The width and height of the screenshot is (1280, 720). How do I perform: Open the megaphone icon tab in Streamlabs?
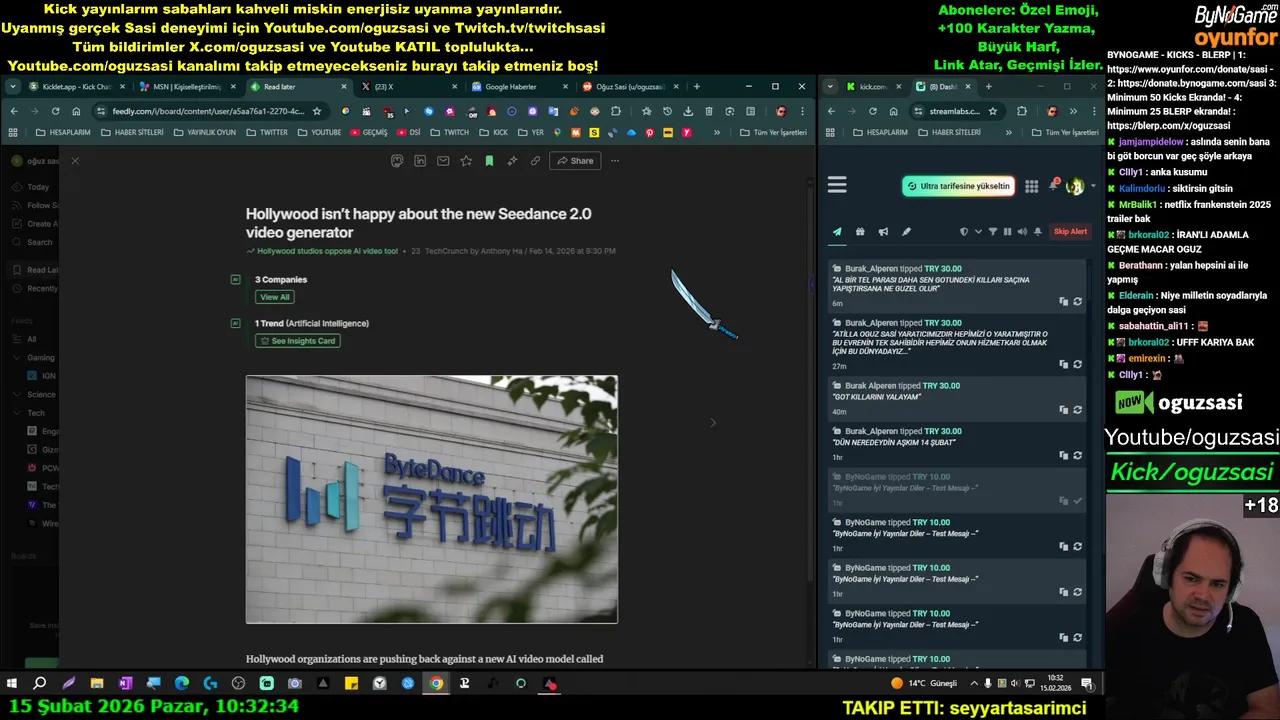(883, 232)
